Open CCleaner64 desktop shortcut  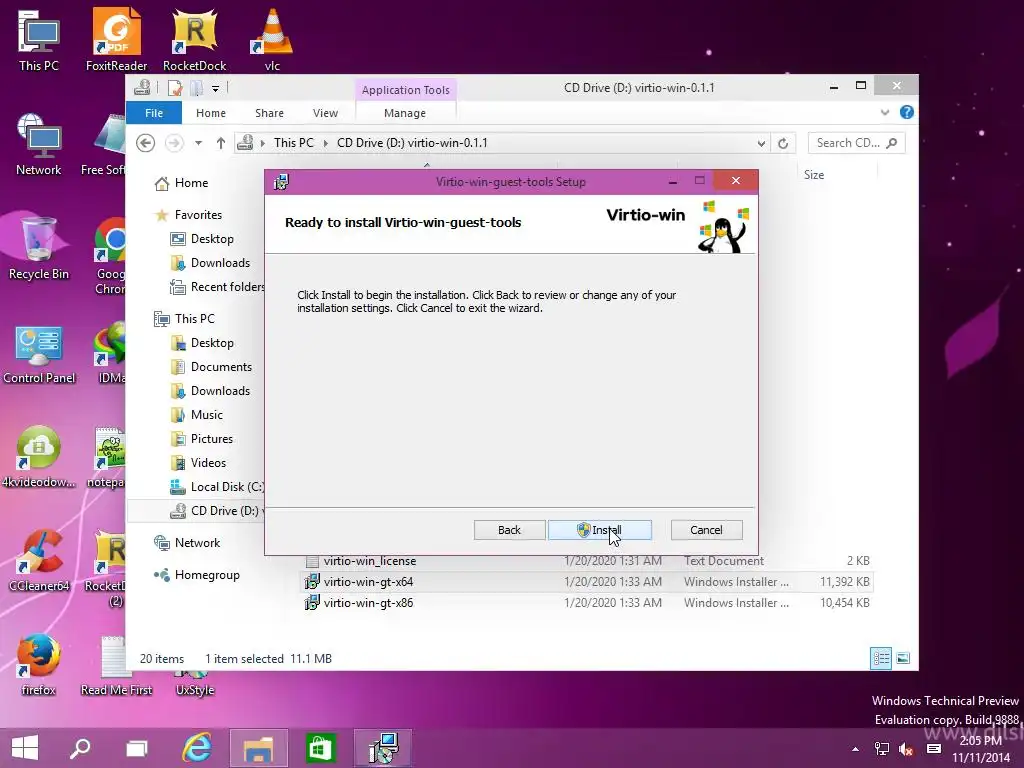[x=39, y=561]
